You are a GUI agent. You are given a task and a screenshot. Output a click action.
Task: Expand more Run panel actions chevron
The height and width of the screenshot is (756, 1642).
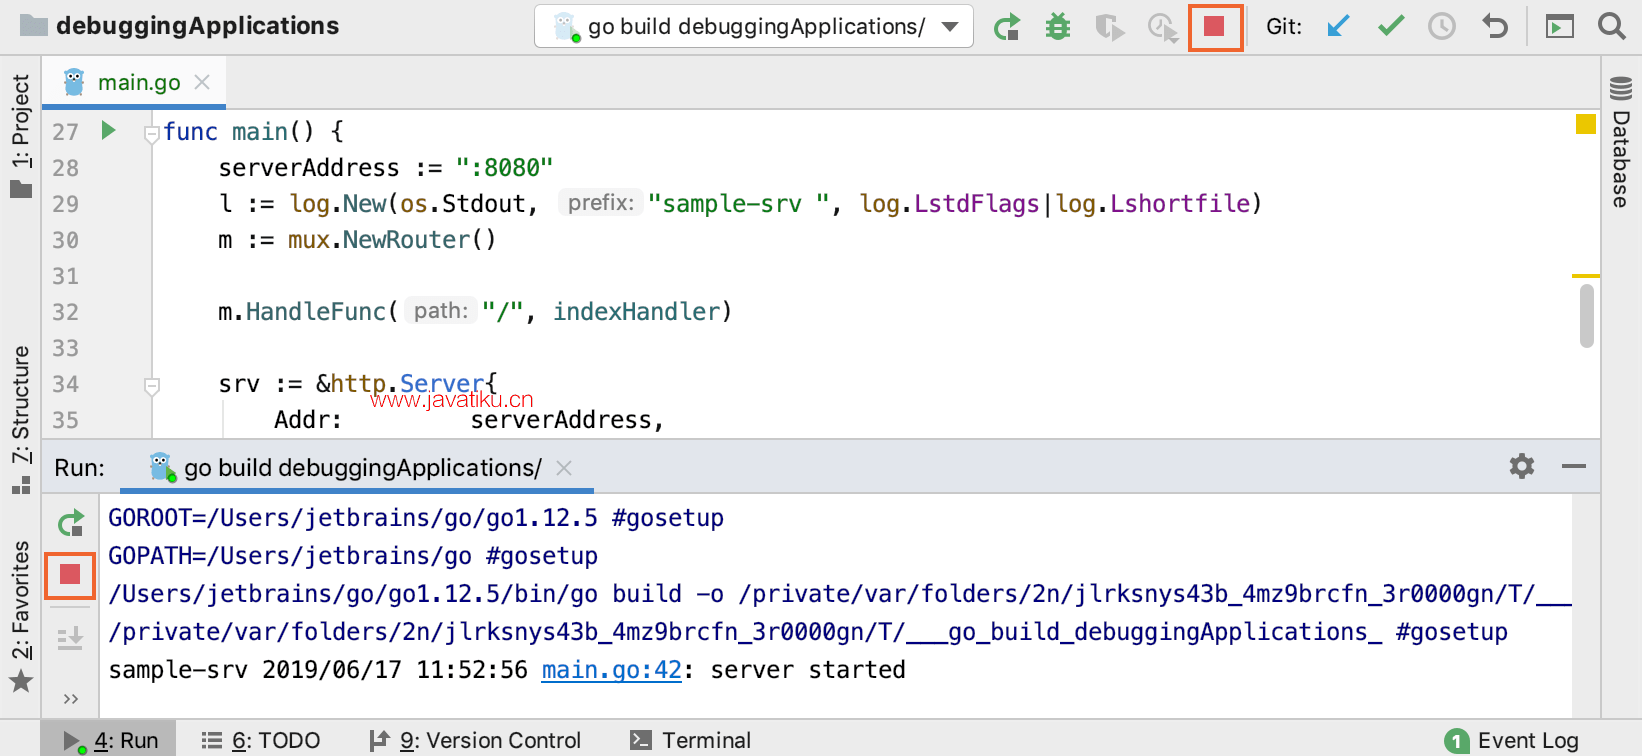(x=70, y=699)
